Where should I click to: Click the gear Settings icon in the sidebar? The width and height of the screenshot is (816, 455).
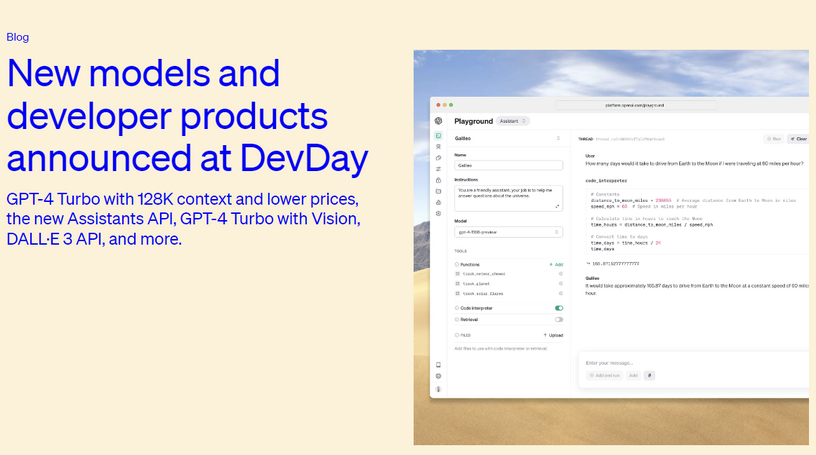click(438, 213)
